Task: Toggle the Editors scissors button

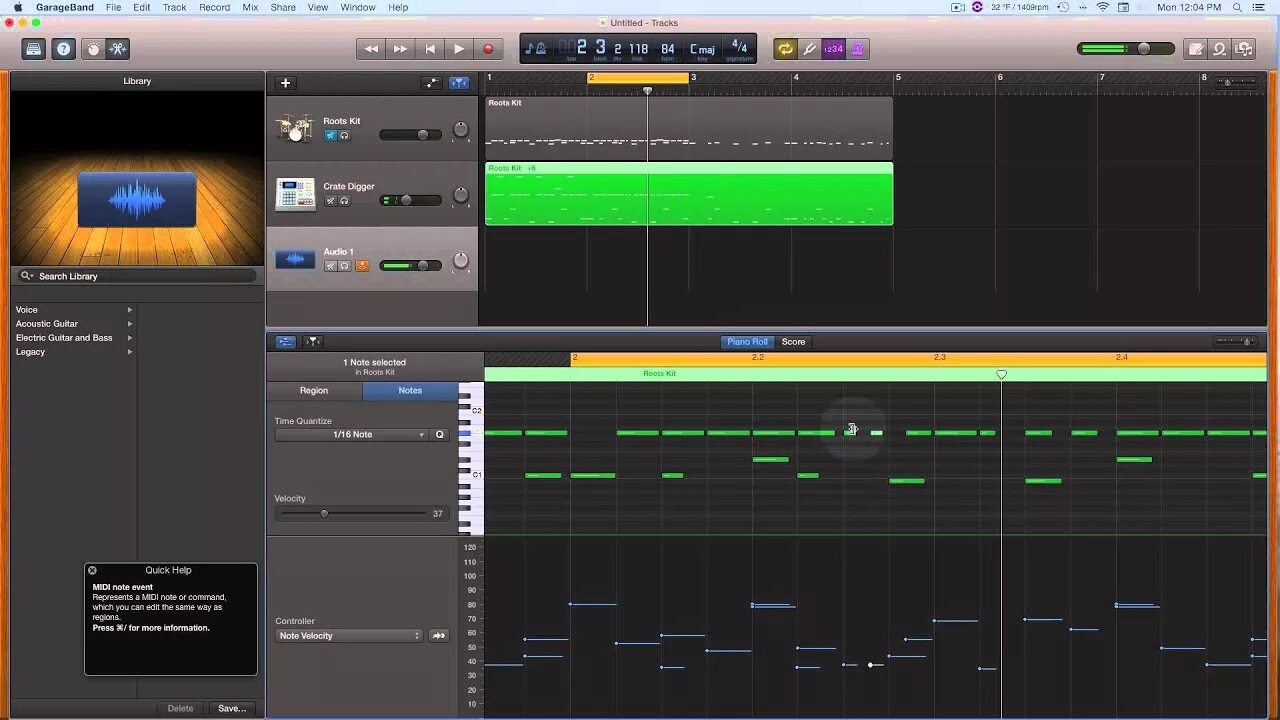Action: point(118,49)
